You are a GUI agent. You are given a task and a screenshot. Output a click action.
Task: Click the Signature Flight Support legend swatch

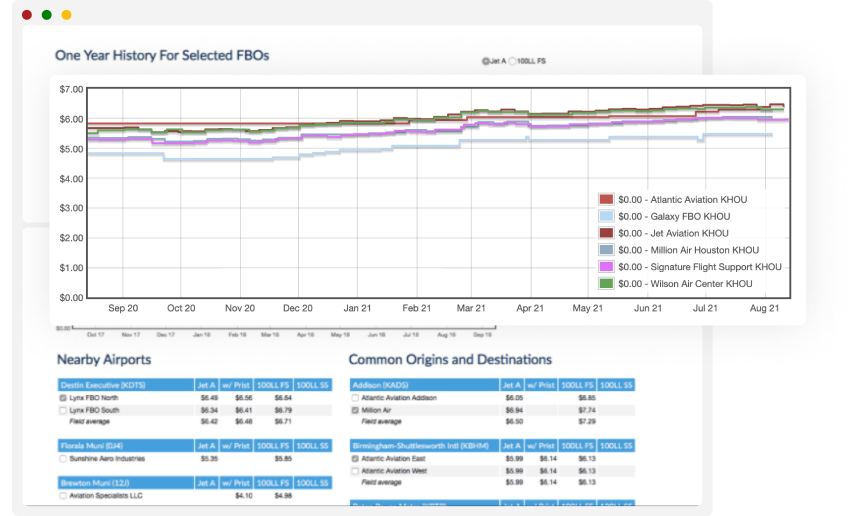point(606,267)
